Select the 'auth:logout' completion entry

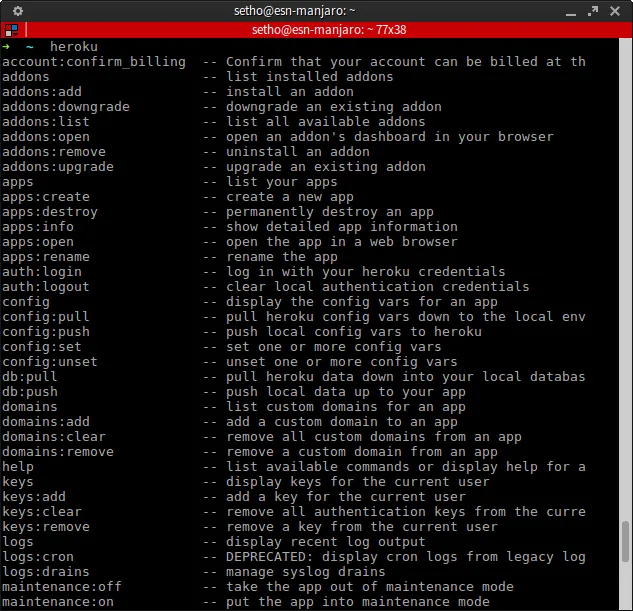pos(46,287)
